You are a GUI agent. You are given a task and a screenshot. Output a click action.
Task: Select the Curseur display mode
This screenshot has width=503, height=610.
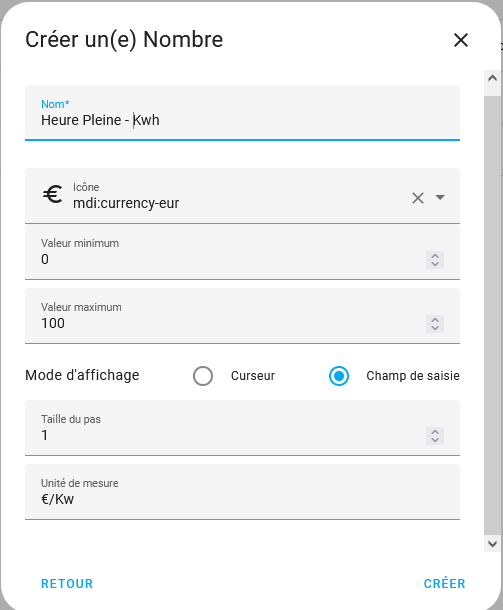coord(203,376)
